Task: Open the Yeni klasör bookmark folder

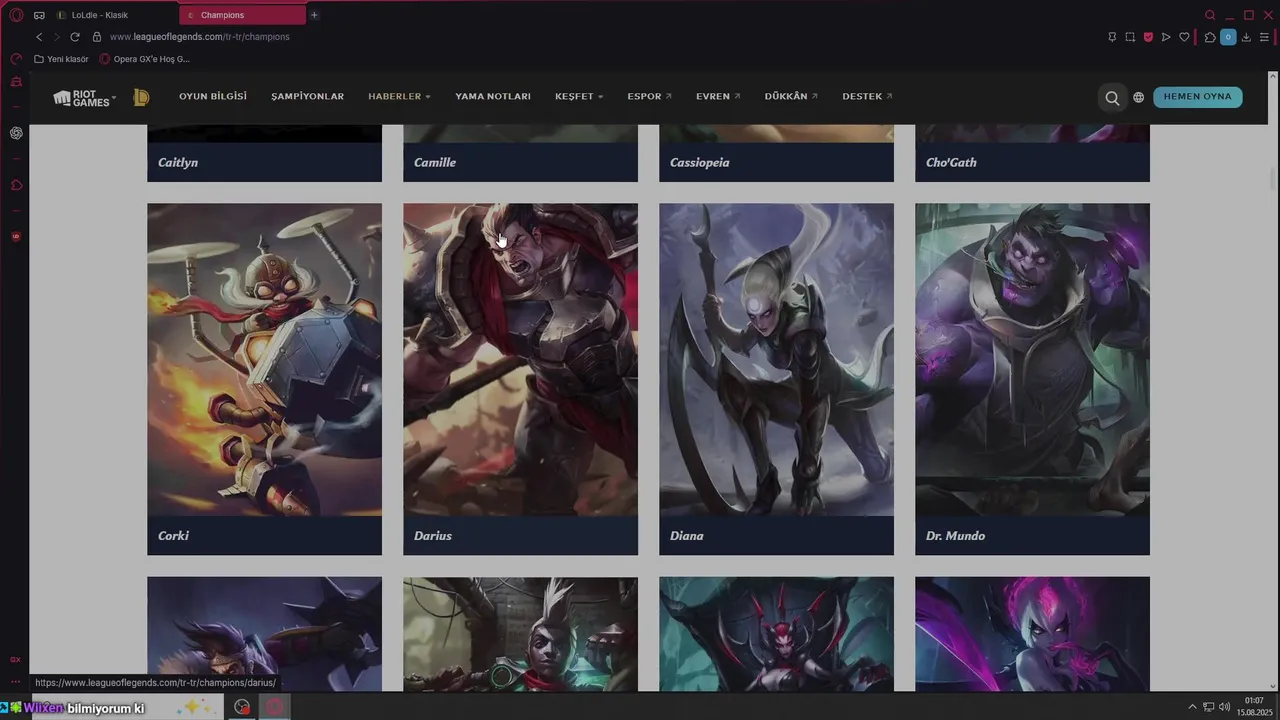Action: click(61, 59)
